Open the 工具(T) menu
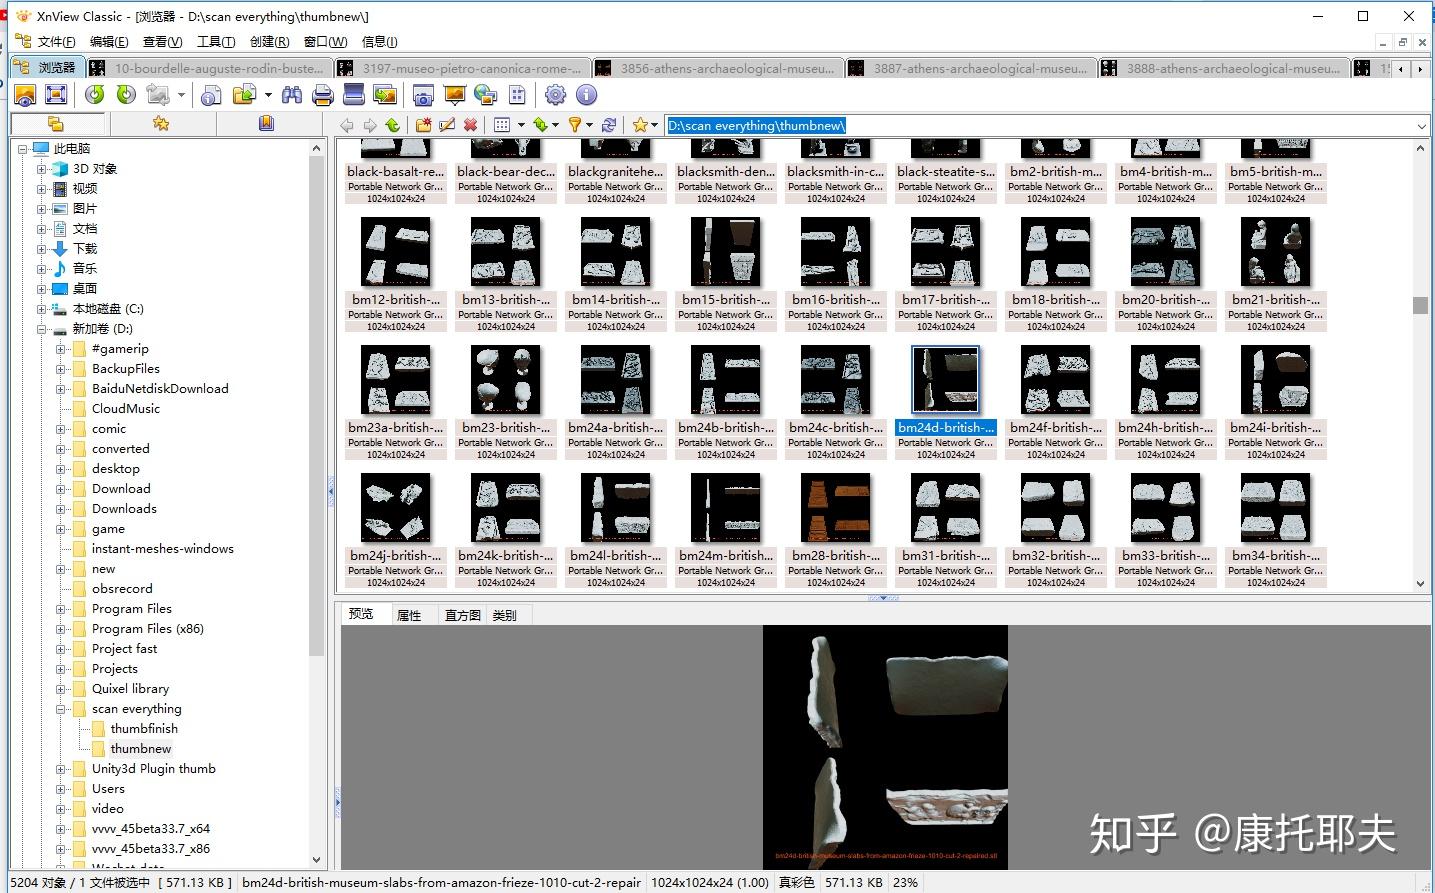Image resolution: width=1435 pixels, height=893 pixels. pyautogui.click(x=216, y=42)
